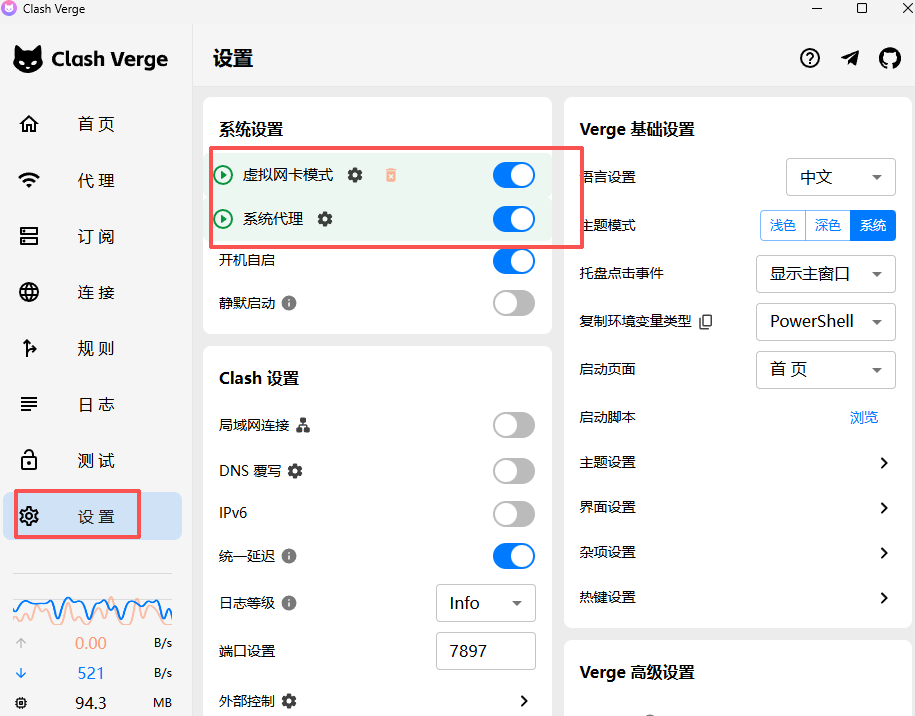Select the 系统 theme mode button
The width and height of the screenshot is (915, 716).
point(873,225)
